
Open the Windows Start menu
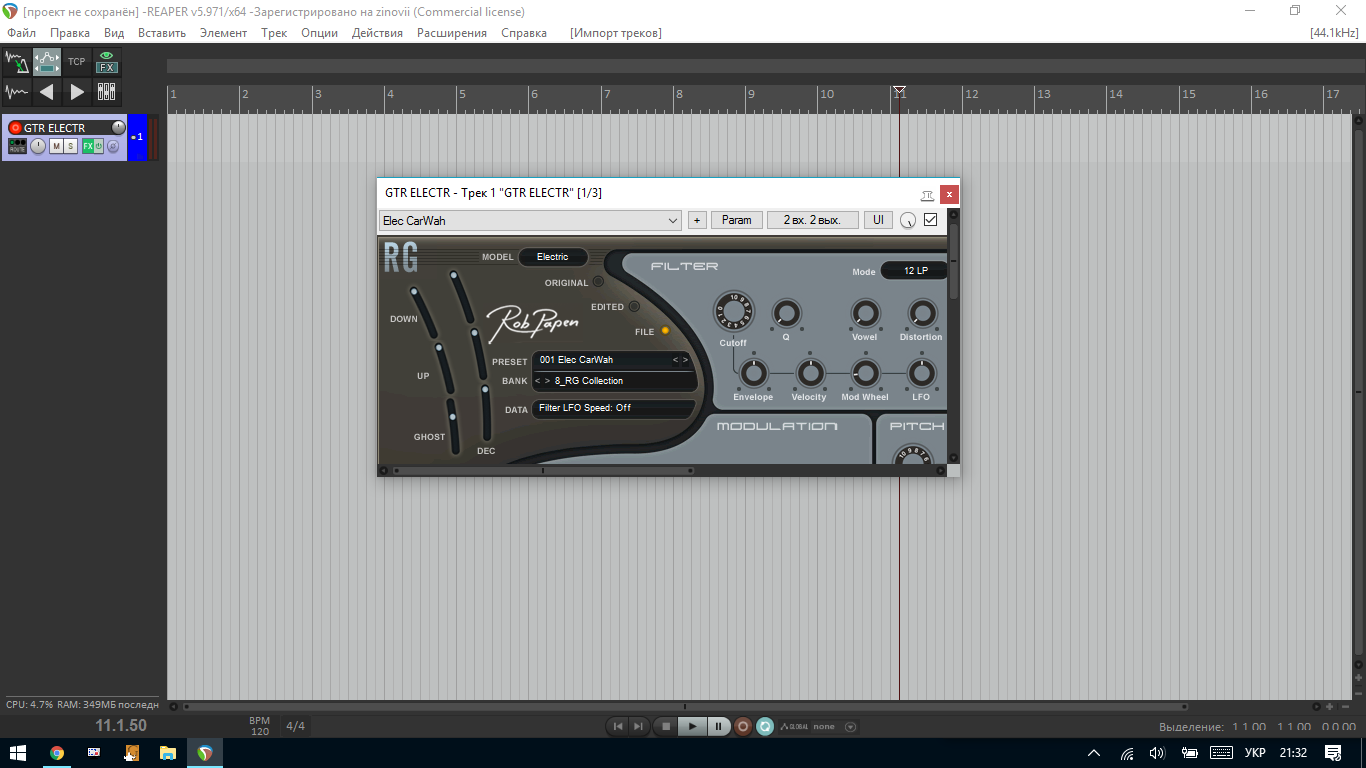pos(18,753)
